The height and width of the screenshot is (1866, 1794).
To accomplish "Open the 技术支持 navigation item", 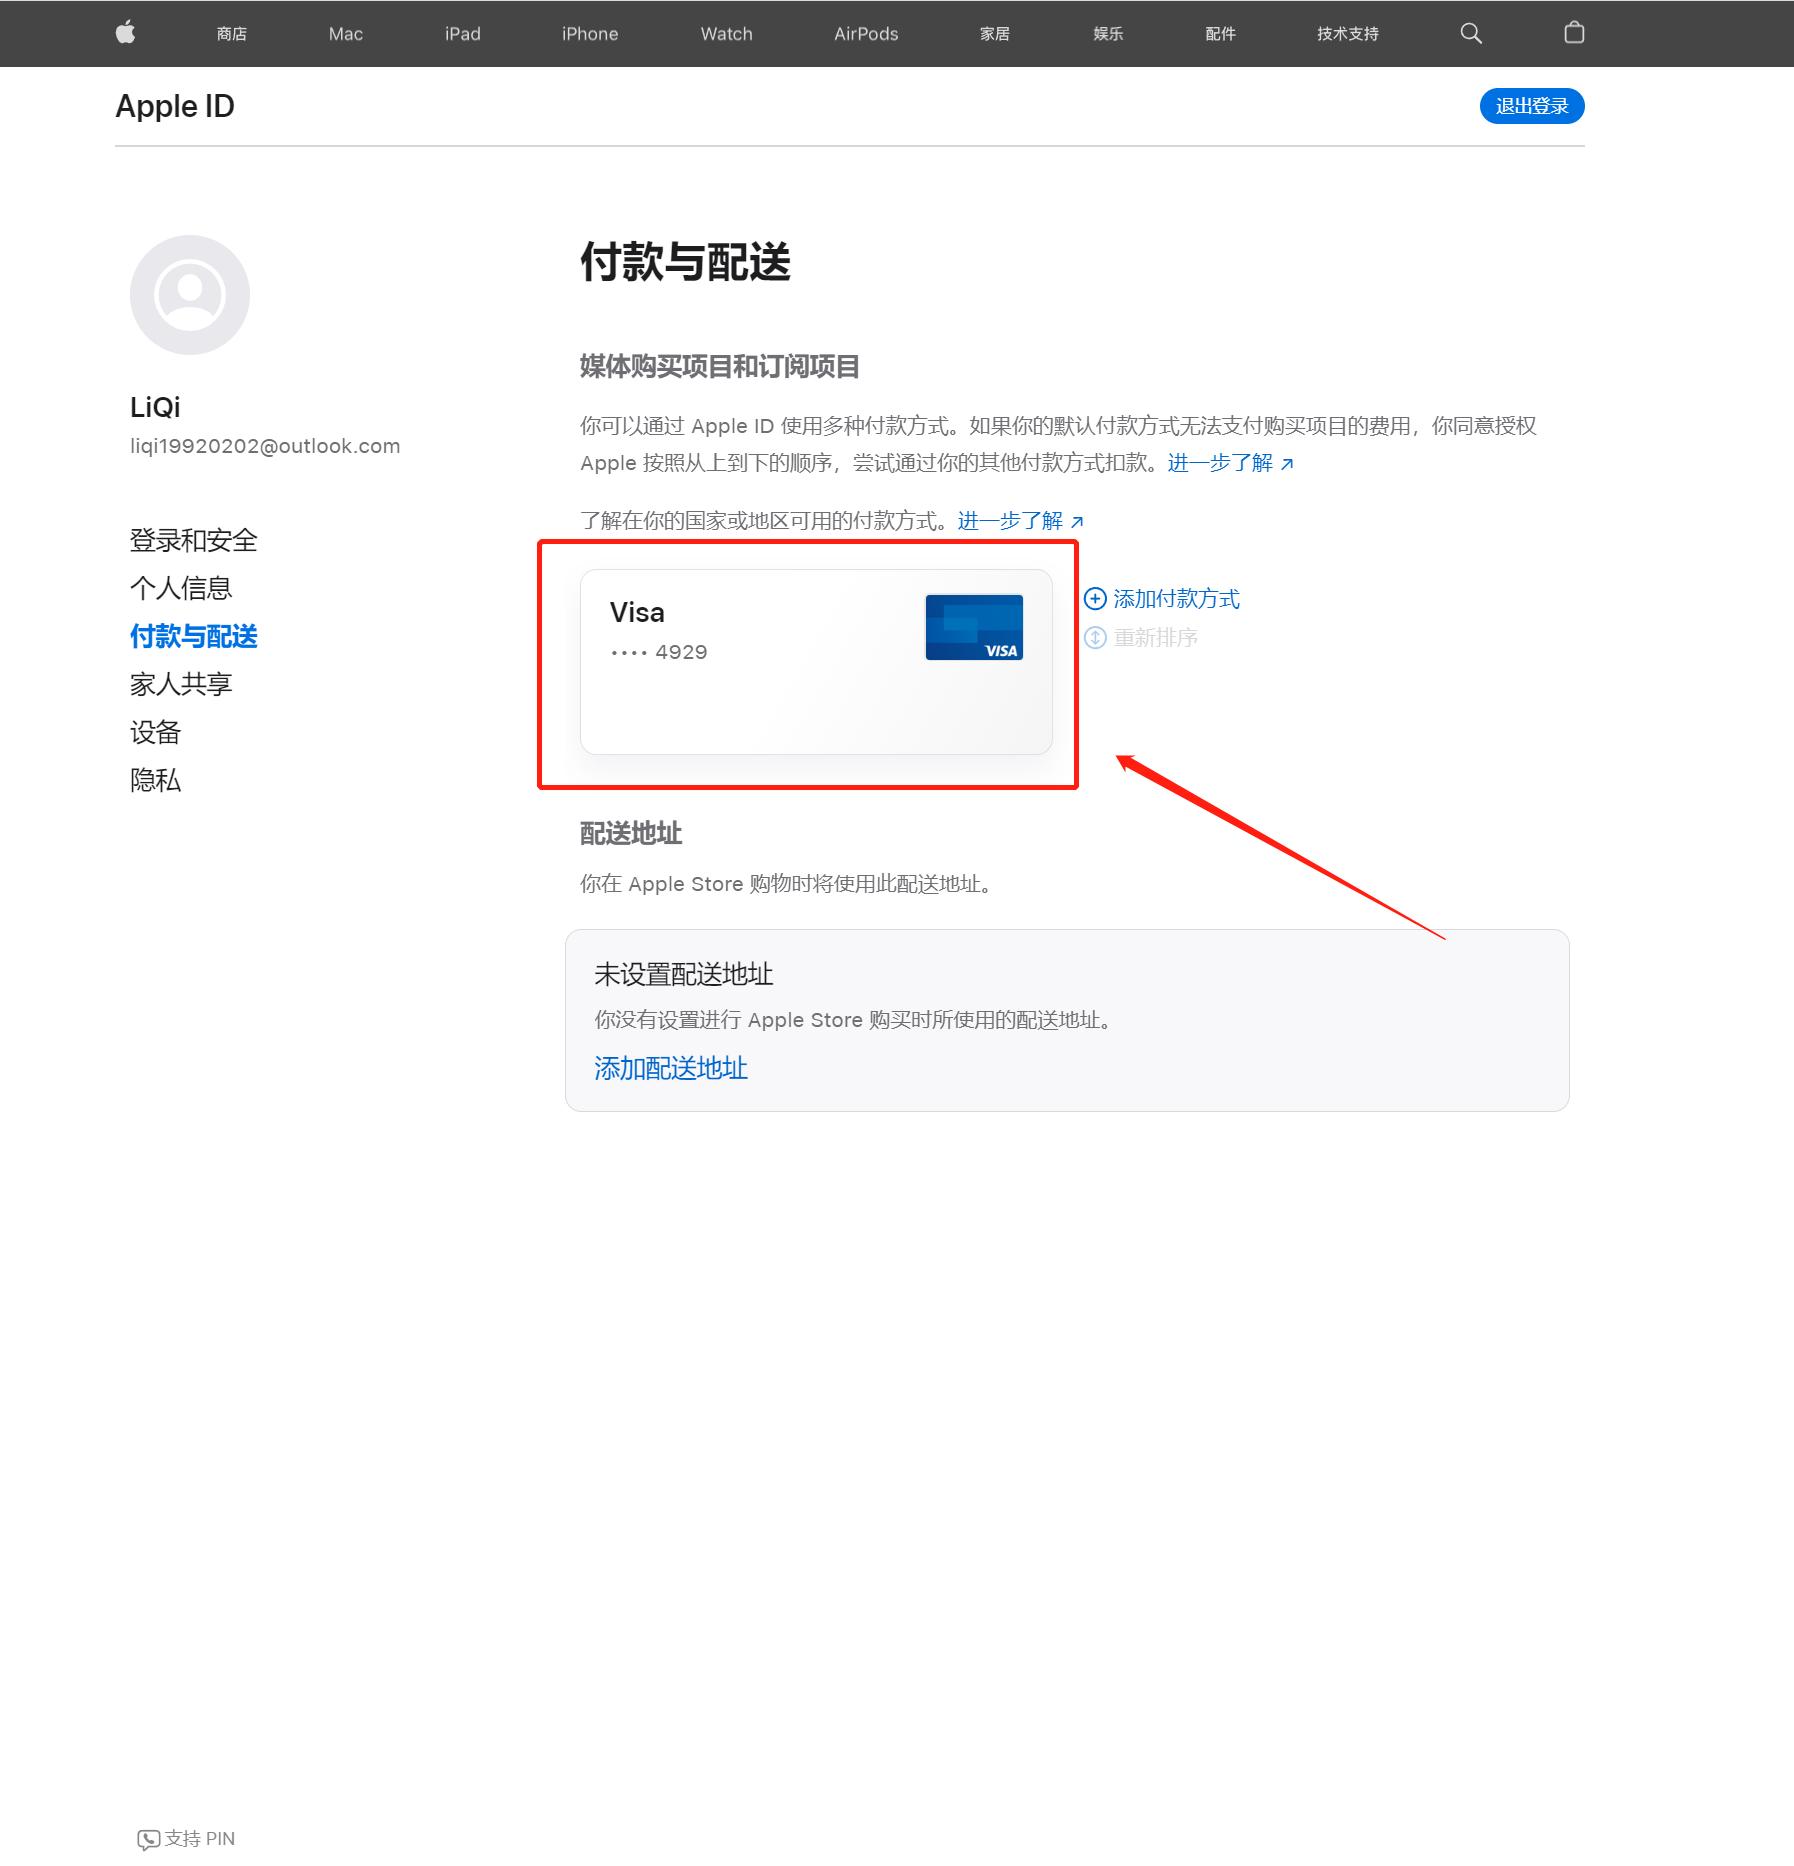I will pyautogui.click(x=1346, y=33).
